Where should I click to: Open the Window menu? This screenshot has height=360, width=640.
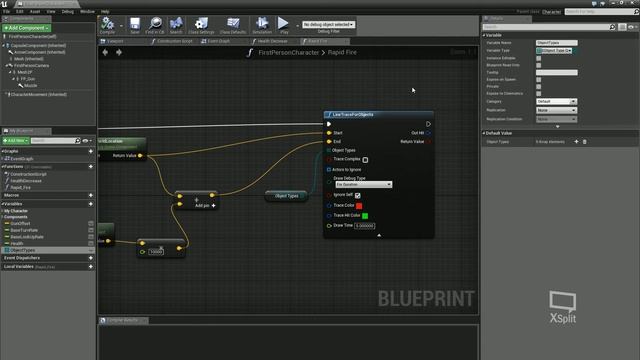tap(87, 11)
